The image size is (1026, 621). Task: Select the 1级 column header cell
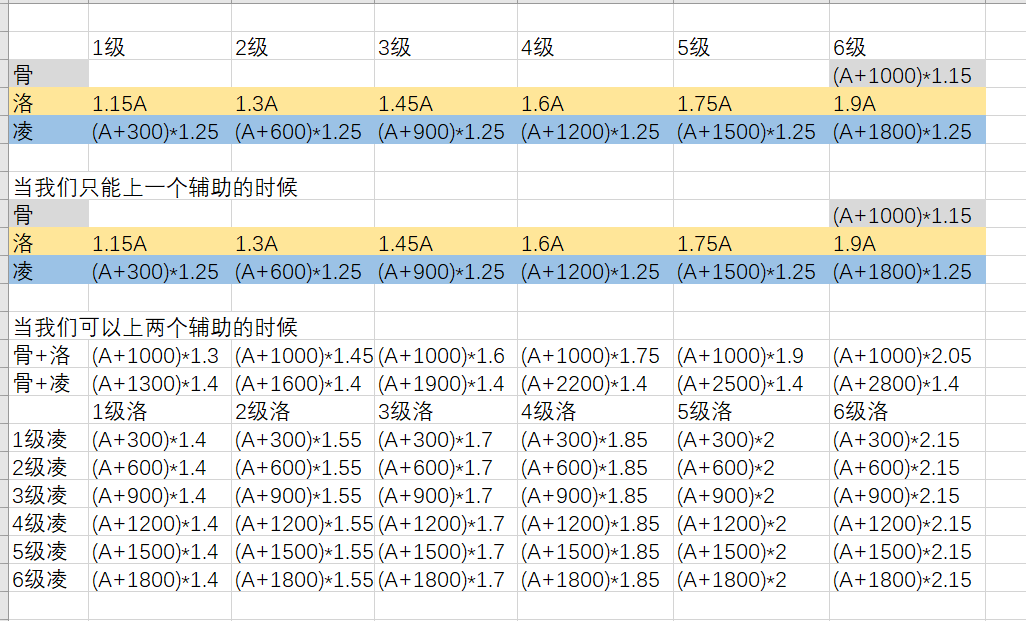tap(160, 46)
